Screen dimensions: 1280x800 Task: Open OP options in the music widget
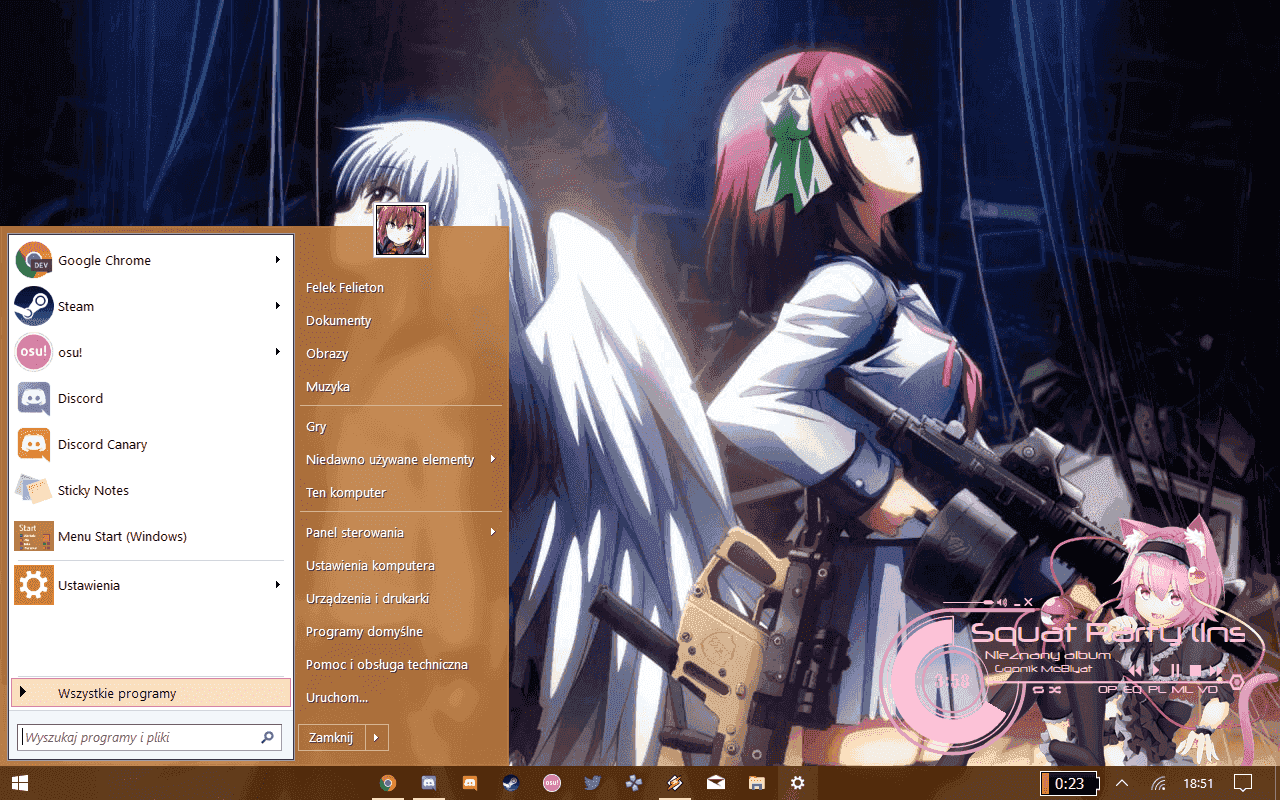point(1106,689)
